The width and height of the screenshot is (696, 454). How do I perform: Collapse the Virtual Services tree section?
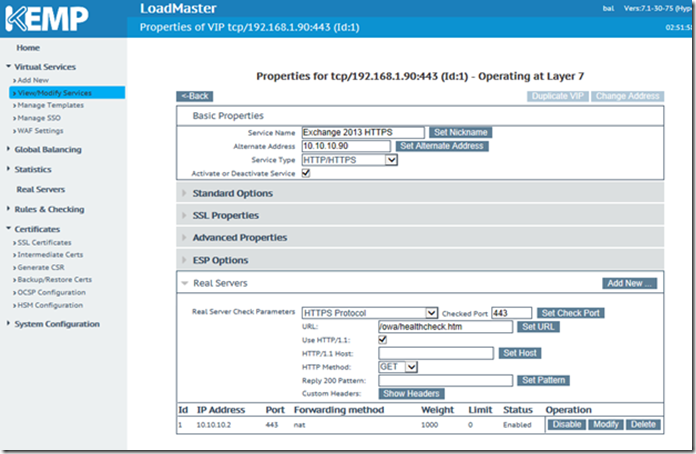(44, 67)
